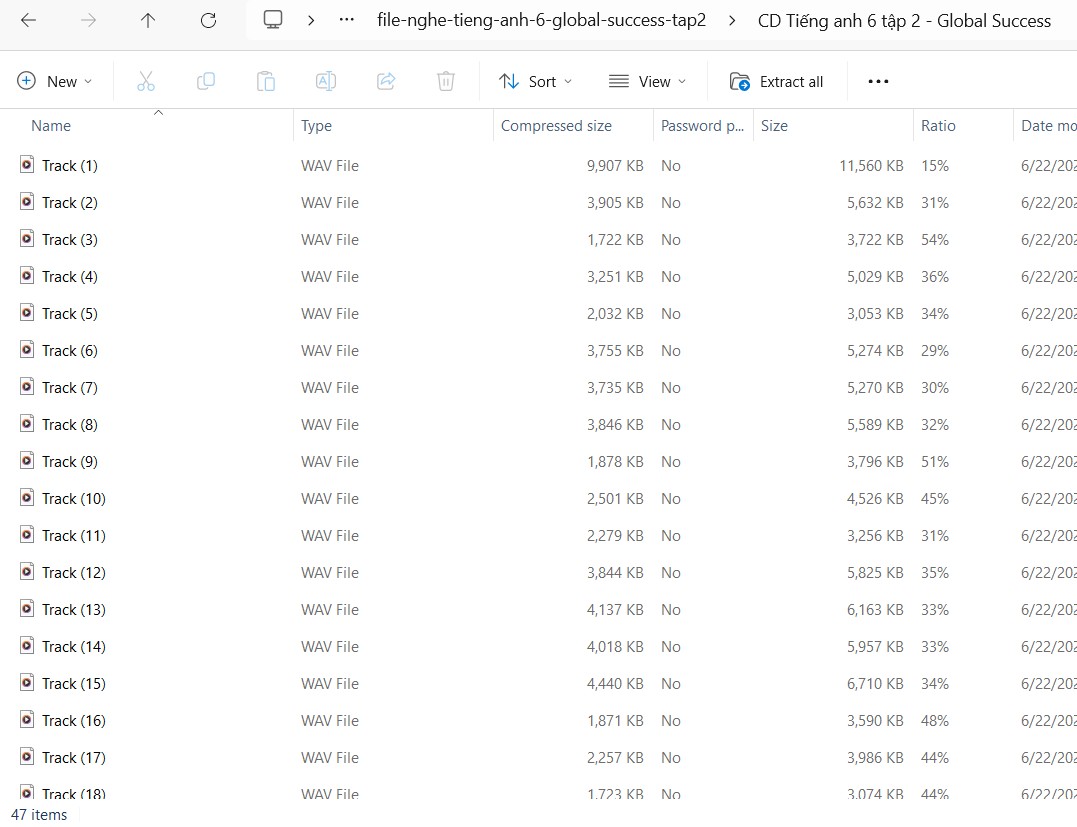Click the Cut scissors icon
The width and height of the screenshot is (1077, 827).
pyautogui.click(x=146, y=81)
